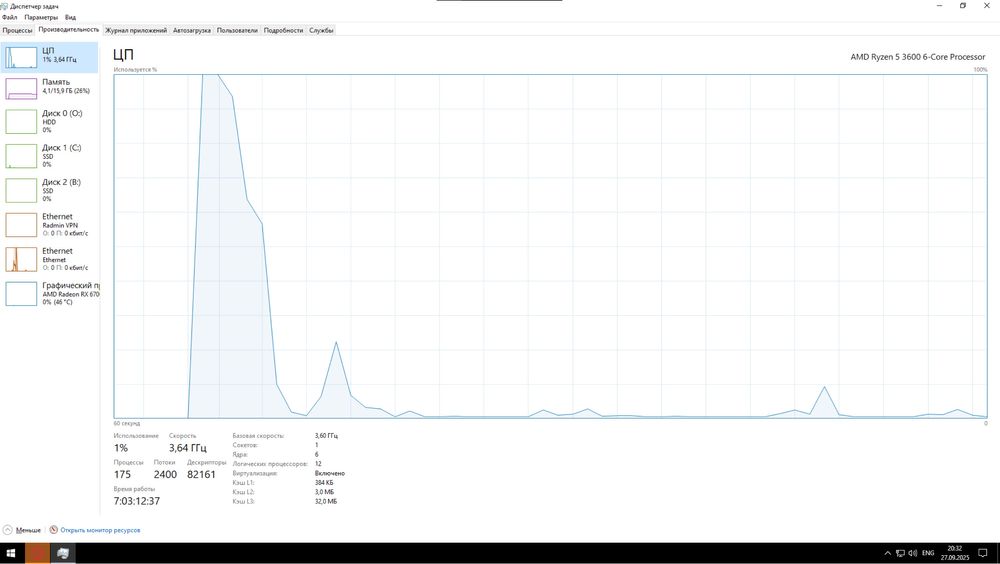
Task: Click the Меньше label
Action: coord(28,530)
